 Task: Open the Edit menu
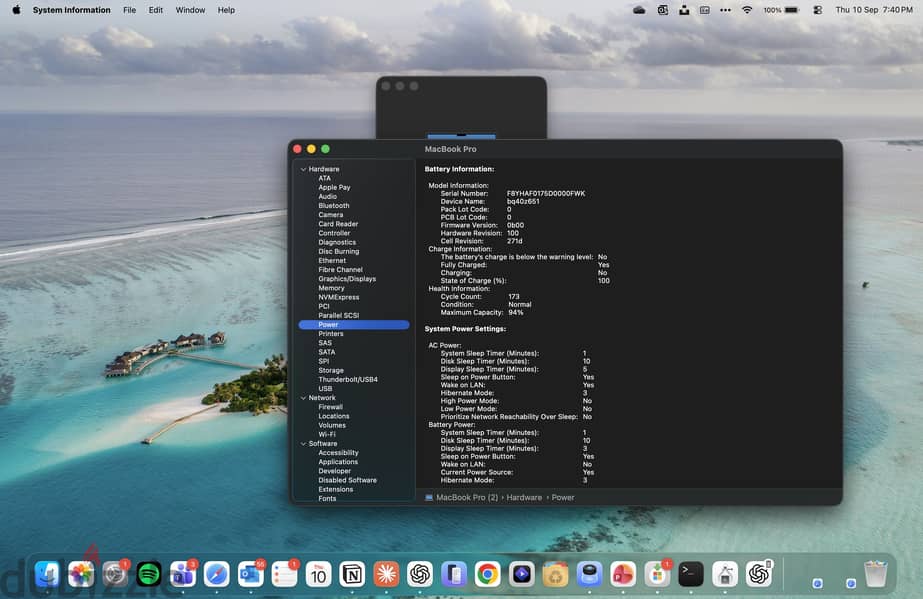(x=155, y=10)
